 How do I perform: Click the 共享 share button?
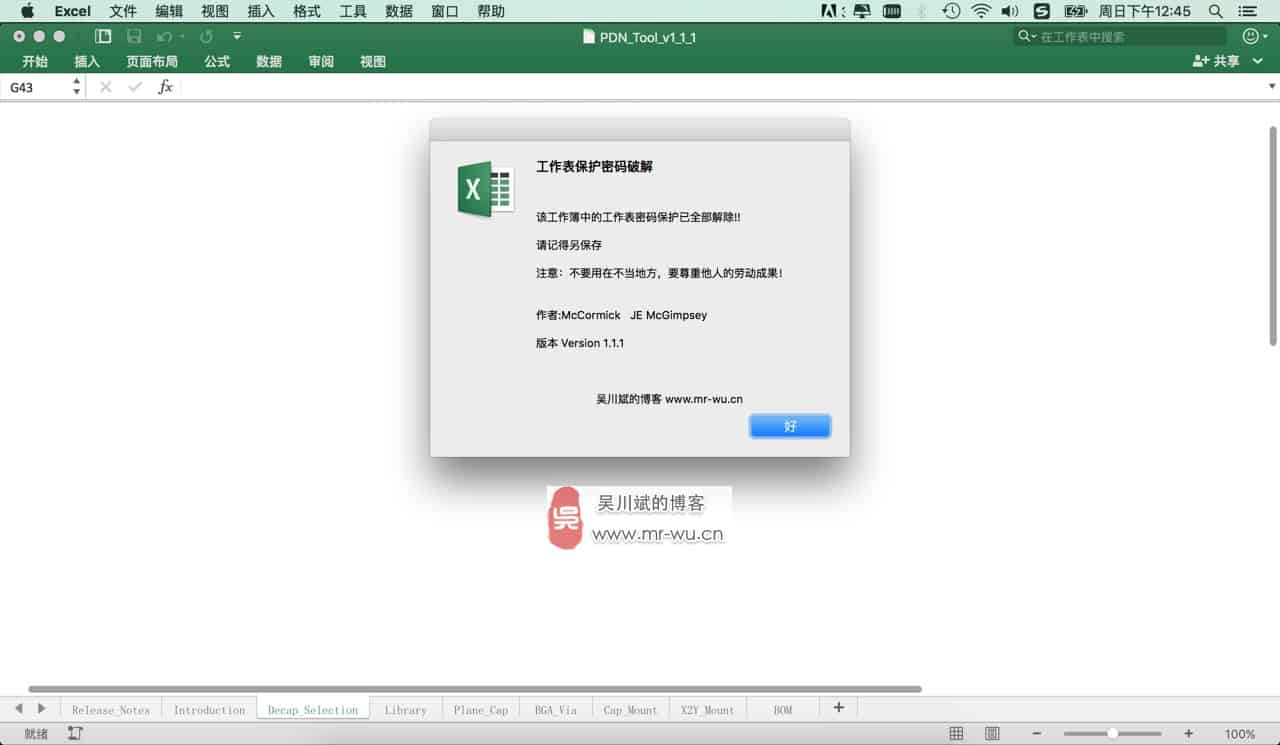[1216, 61]
